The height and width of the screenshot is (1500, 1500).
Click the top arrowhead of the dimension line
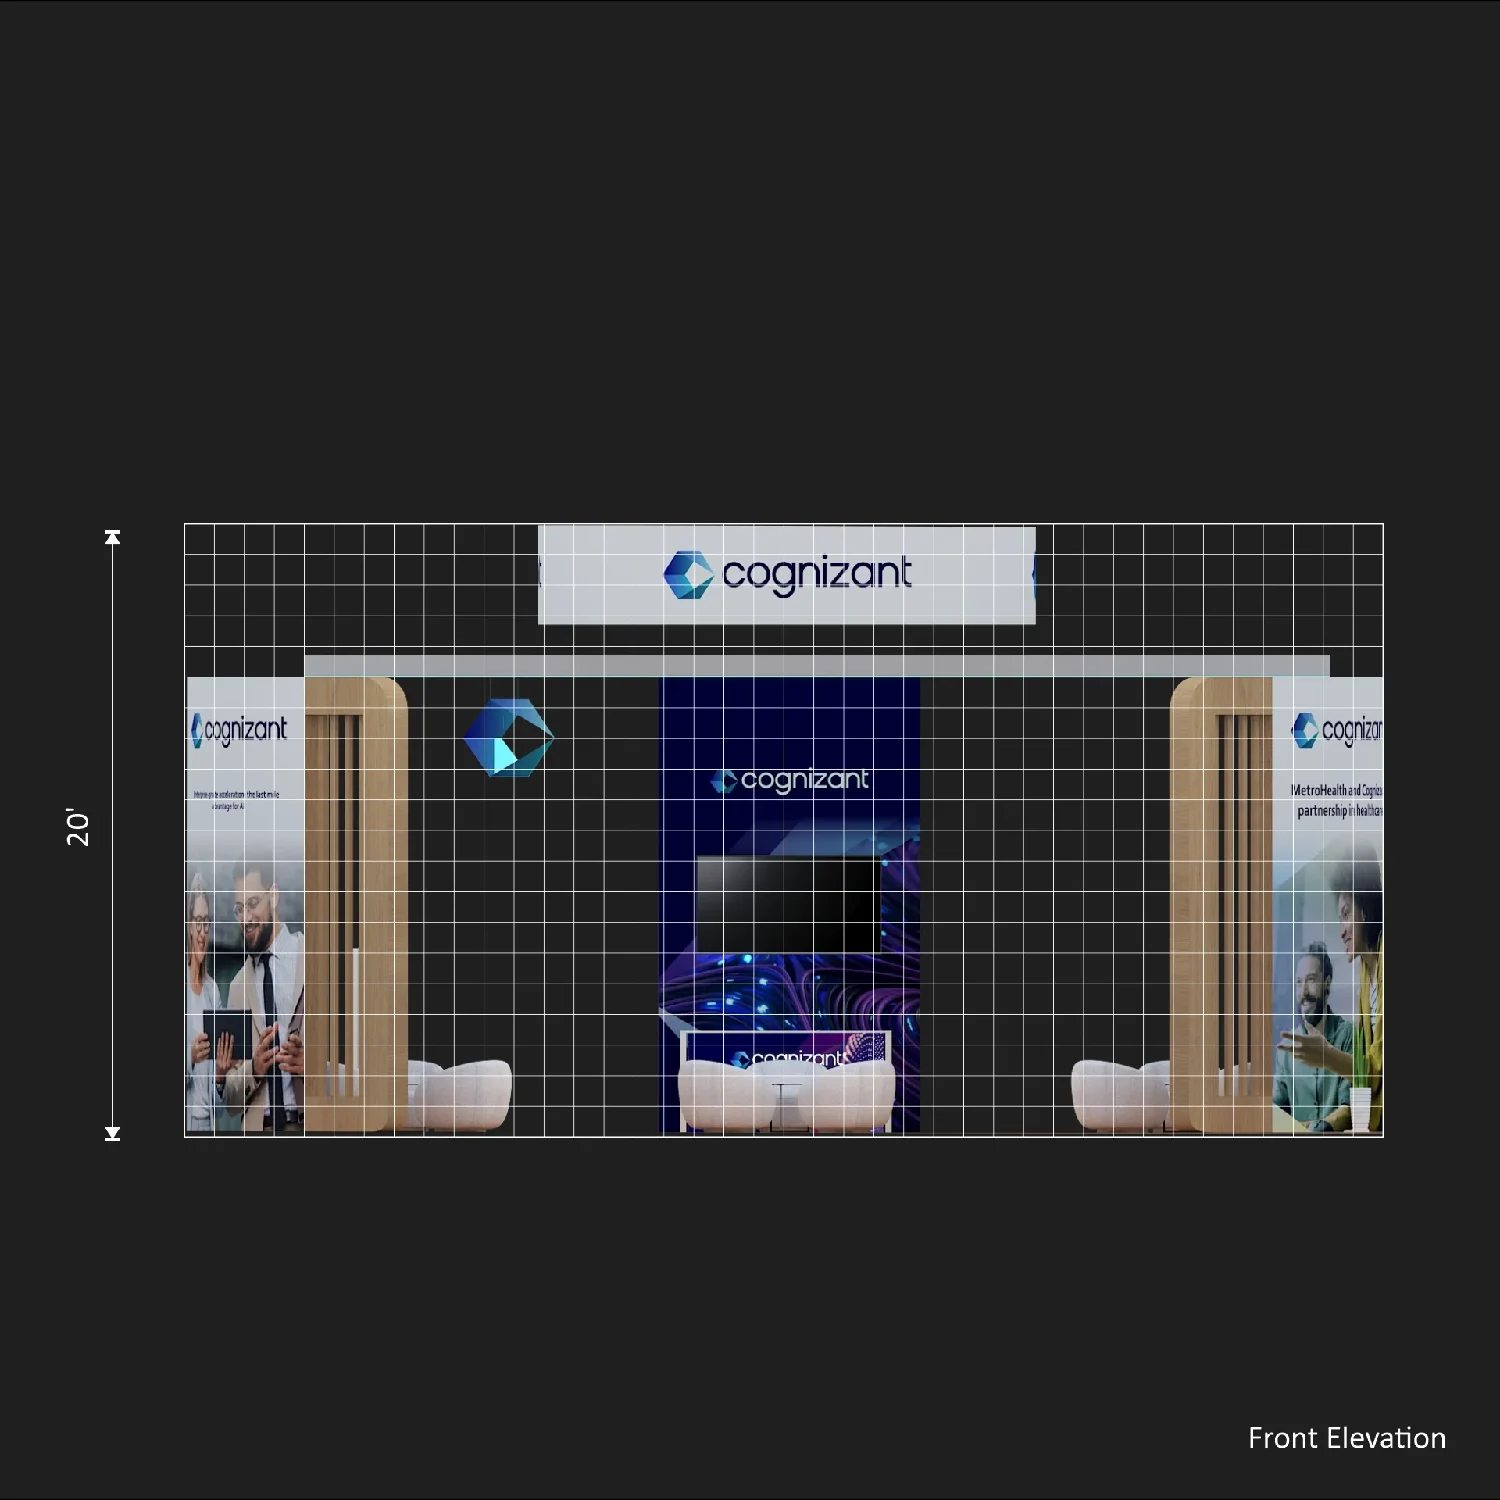click(x=113, y=537)
